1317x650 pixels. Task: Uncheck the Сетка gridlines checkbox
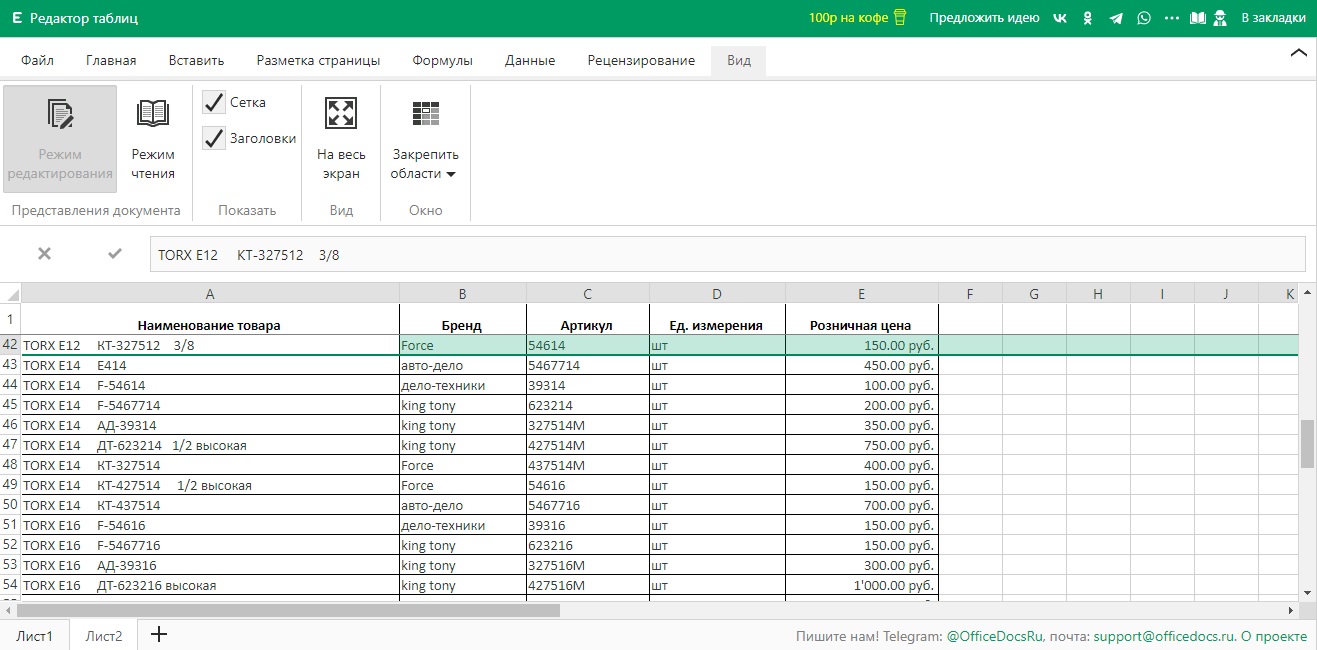[x=214, y=102]
